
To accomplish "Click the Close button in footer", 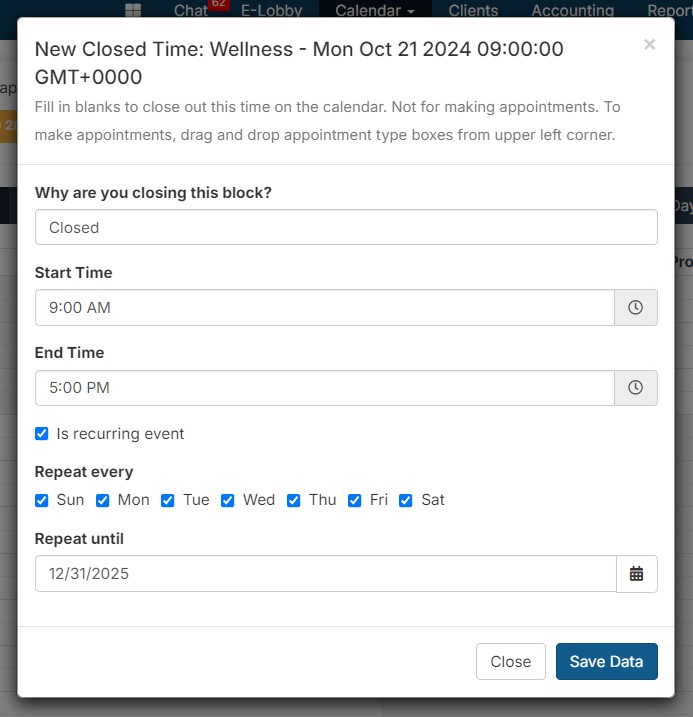I will [x=511, y=661].
